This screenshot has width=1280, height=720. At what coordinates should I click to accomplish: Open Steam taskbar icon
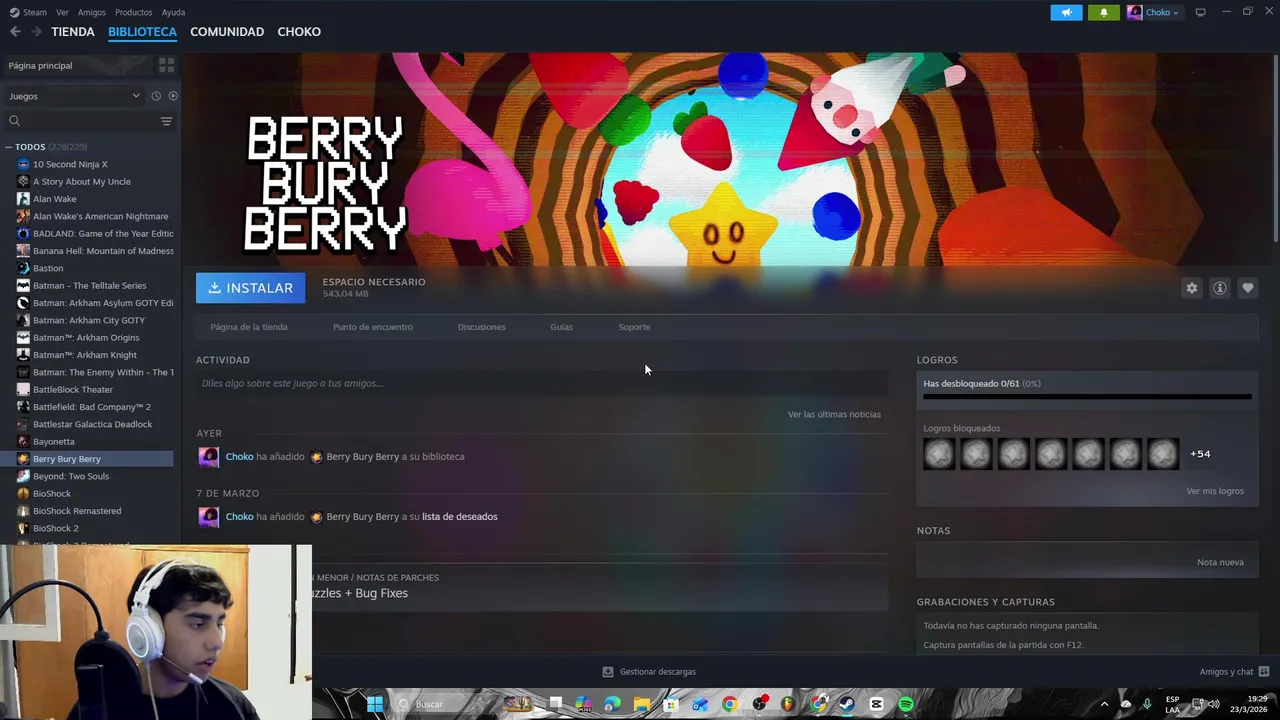[847, 704]
